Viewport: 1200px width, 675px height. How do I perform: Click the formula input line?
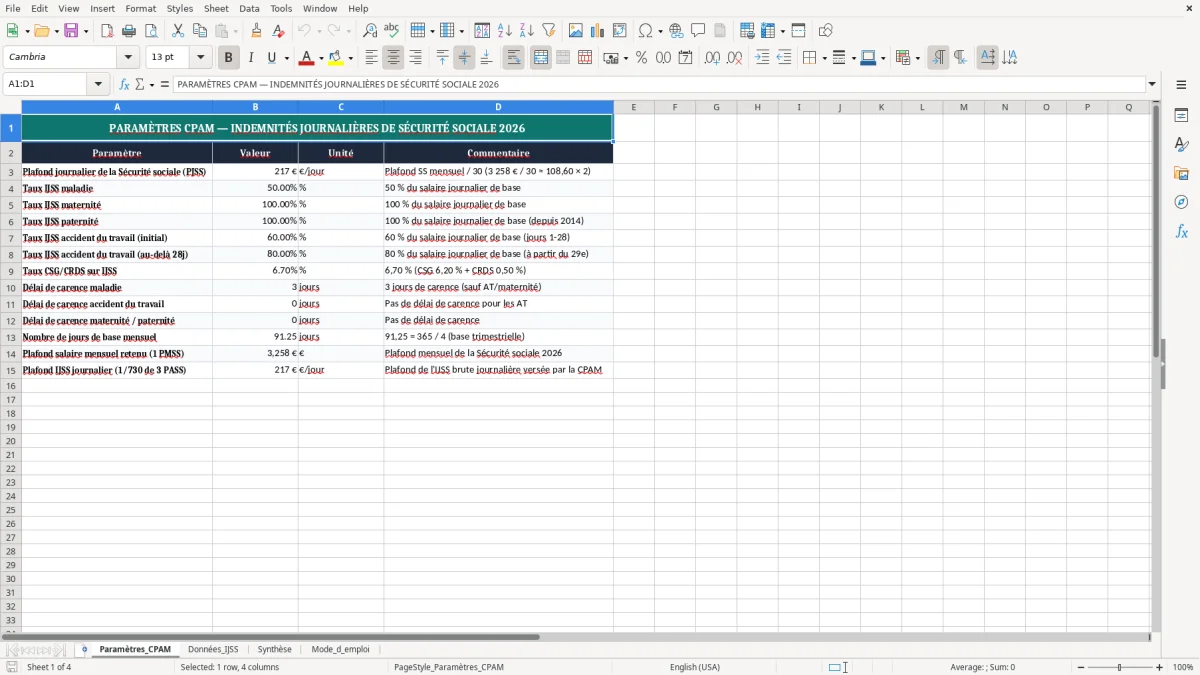(660, 85)
